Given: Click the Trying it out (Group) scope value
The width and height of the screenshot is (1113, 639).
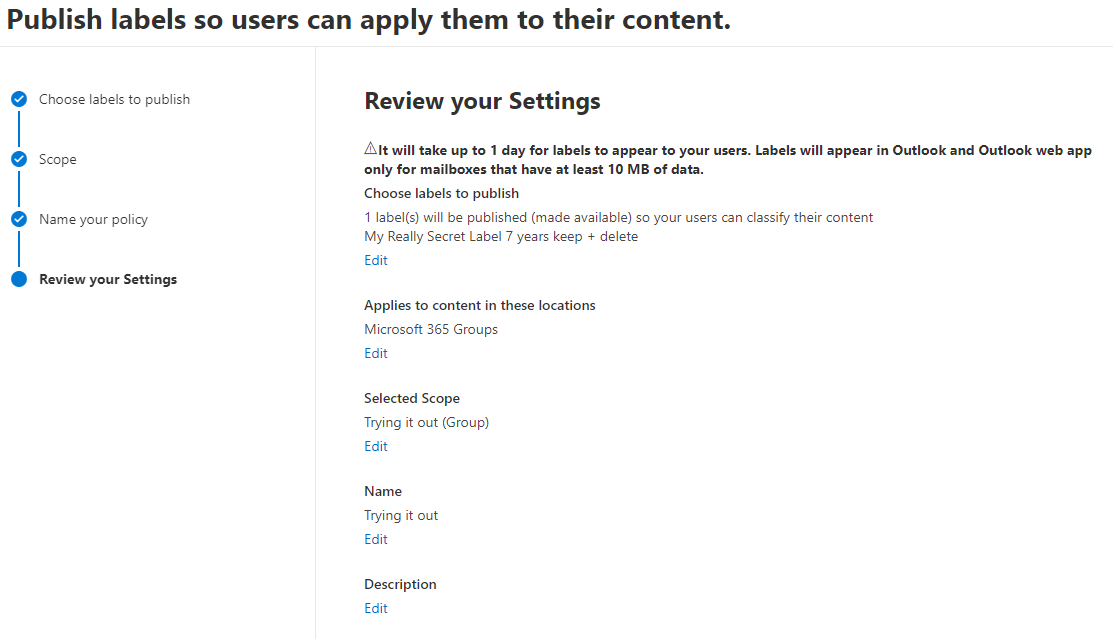Looking at the screenshot, I should tap(426, 422).
